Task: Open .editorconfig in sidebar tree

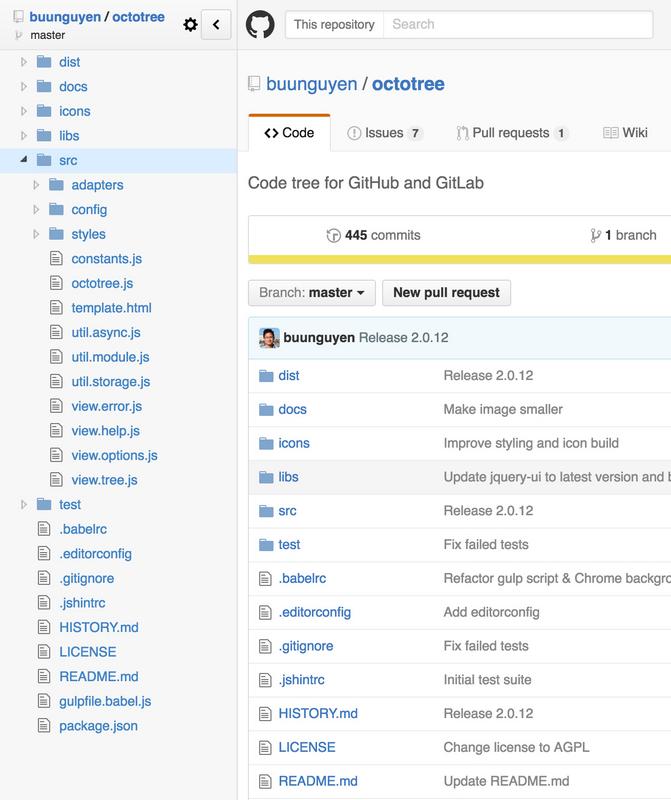Action: click(x=95, y=554)
